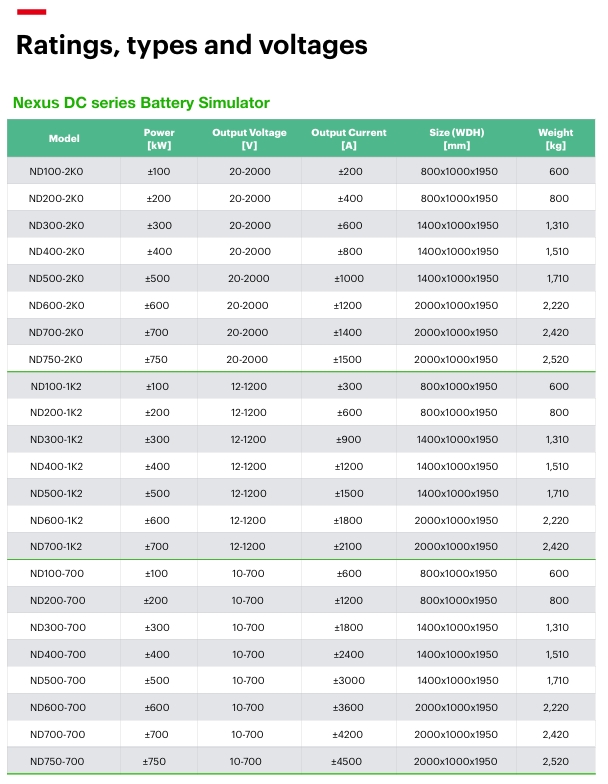608x784 pixels.
Task: Click the Output Voltage [V] header
Action: point(250,139)
